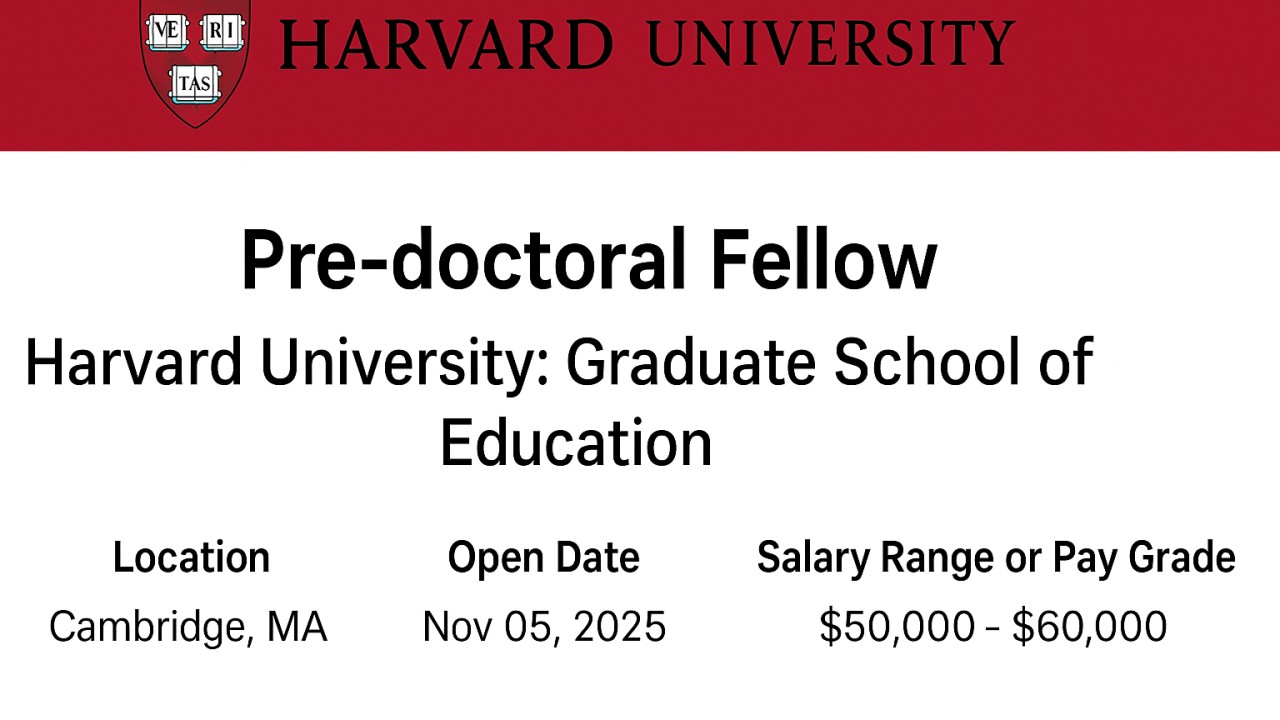Click the word "Education" below the department line

(576, 442)
